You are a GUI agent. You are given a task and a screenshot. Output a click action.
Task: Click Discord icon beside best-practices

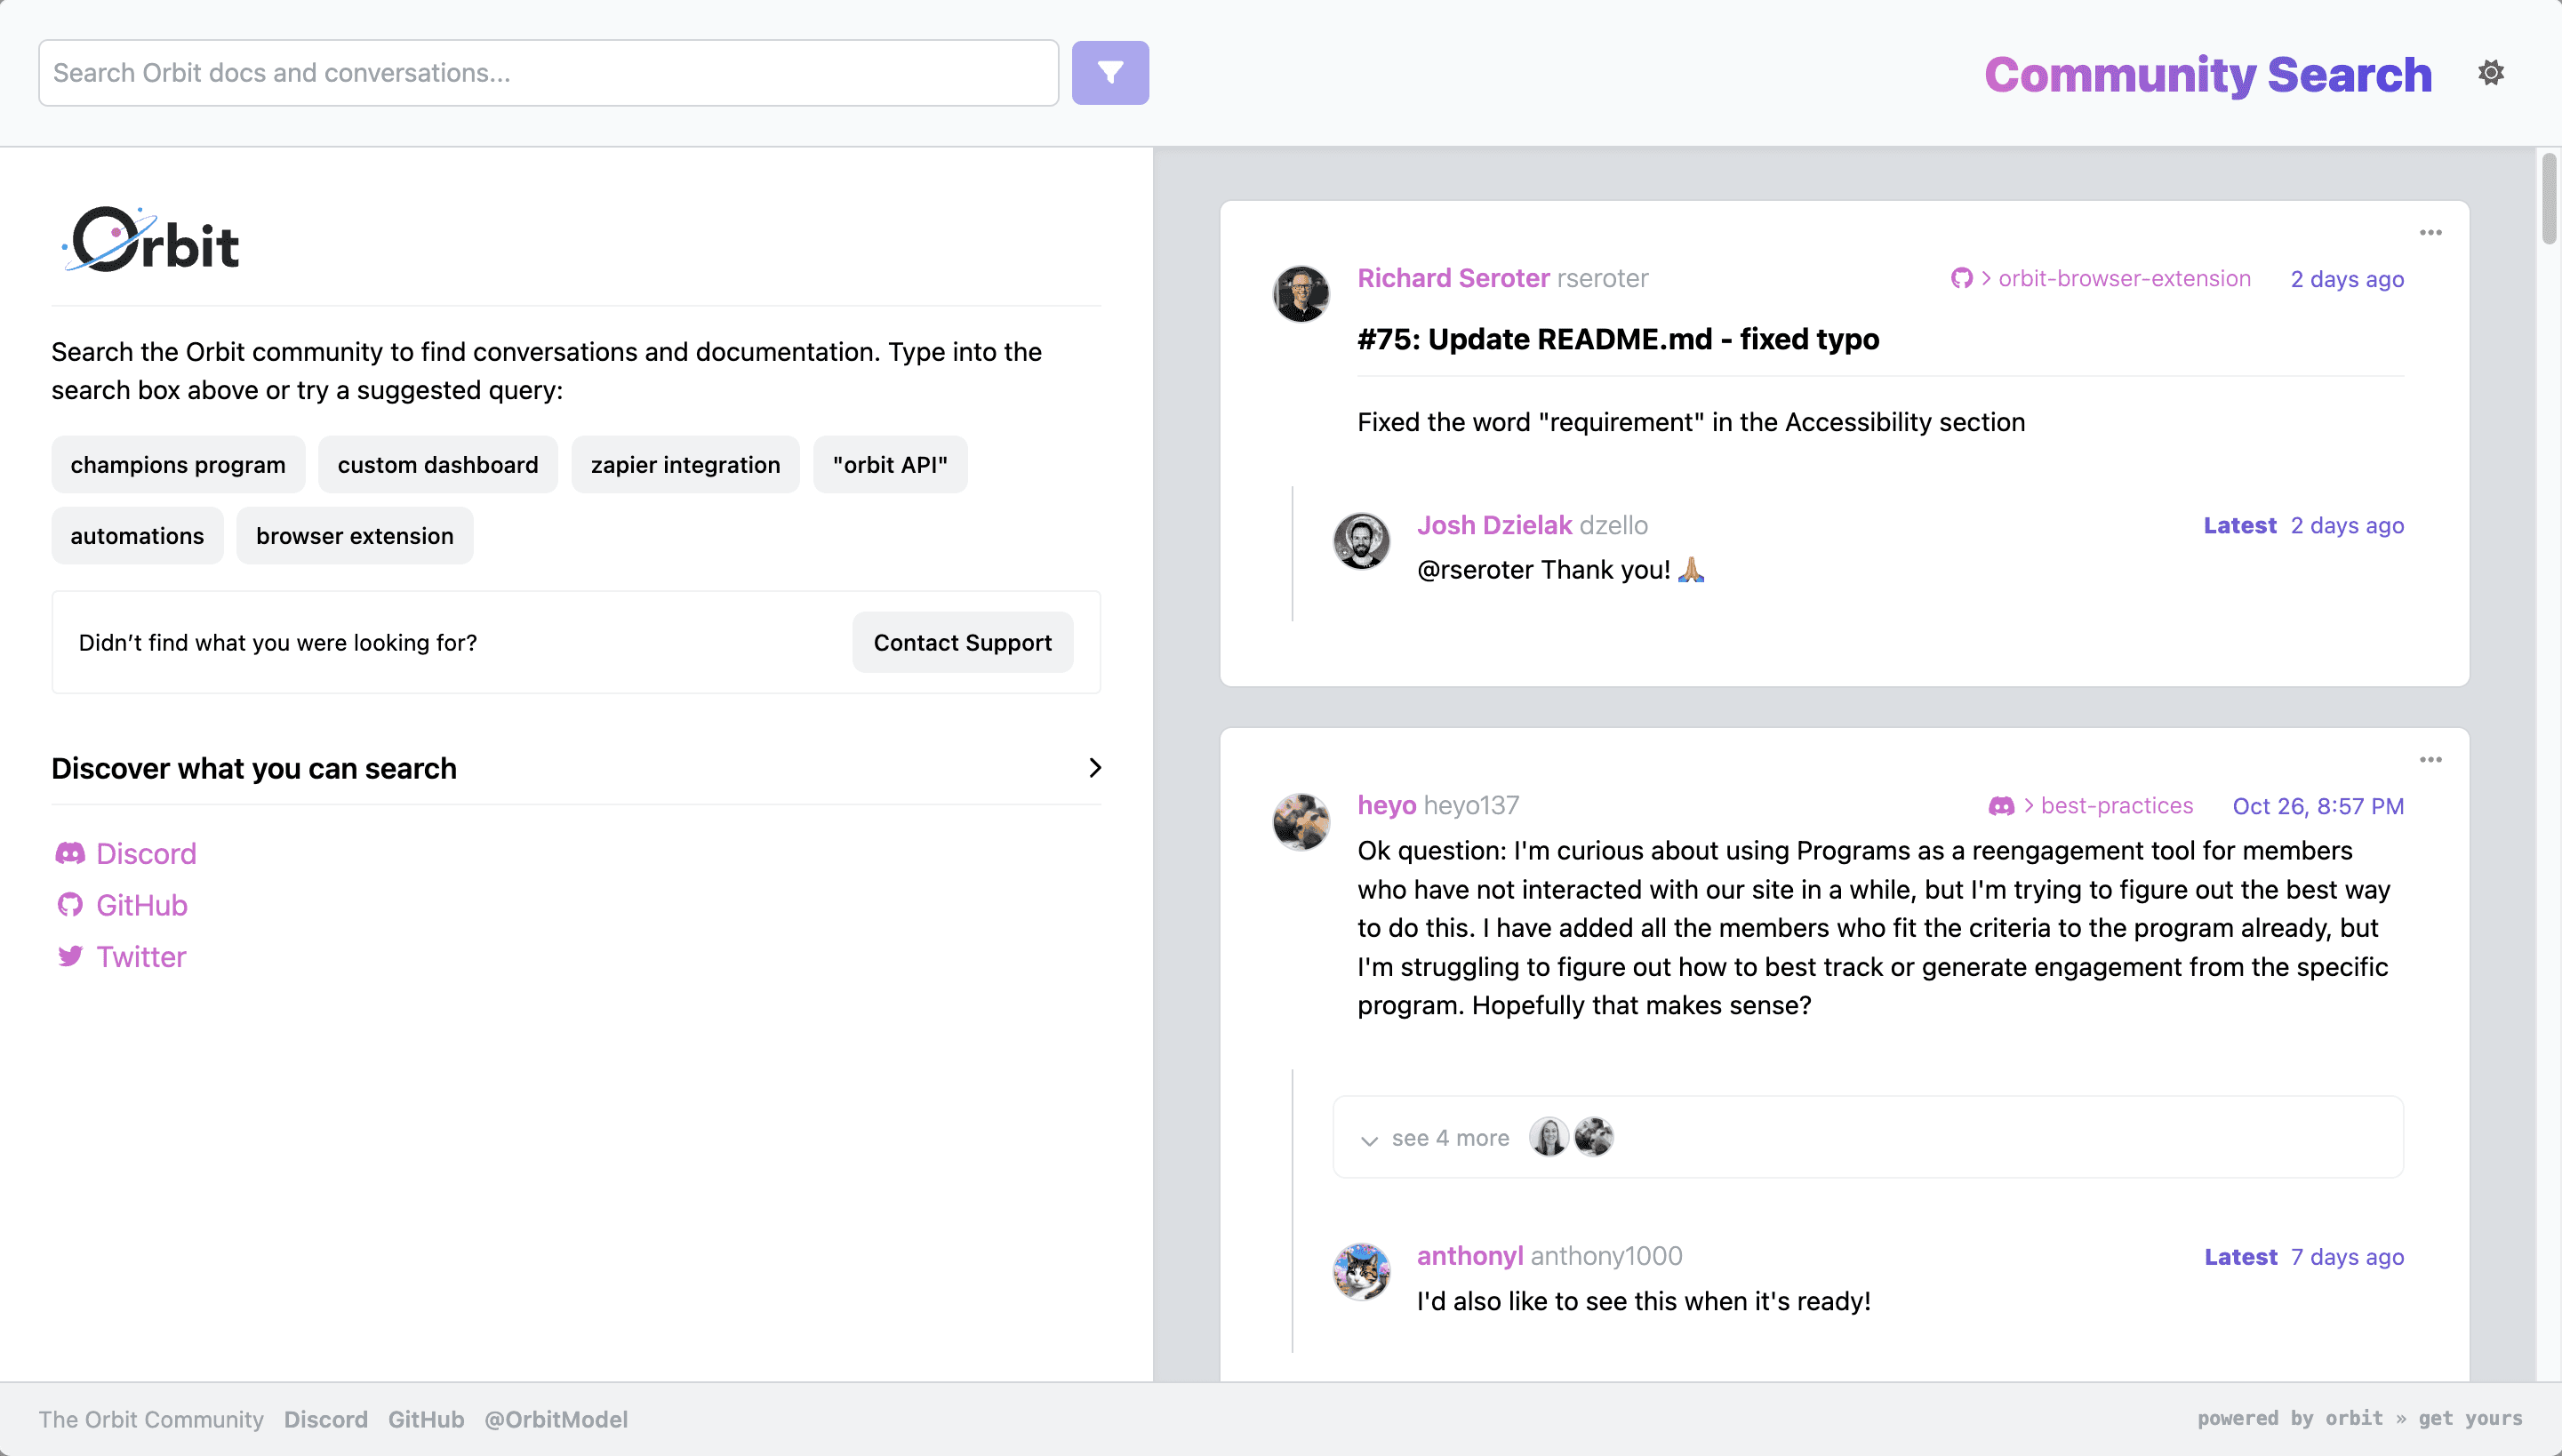(x=2001, y=806)
